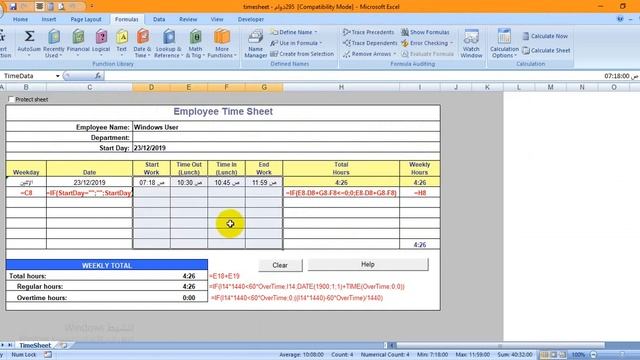Open the Home ribbon tab
The image size is (640, 360).
pos(20,19)
